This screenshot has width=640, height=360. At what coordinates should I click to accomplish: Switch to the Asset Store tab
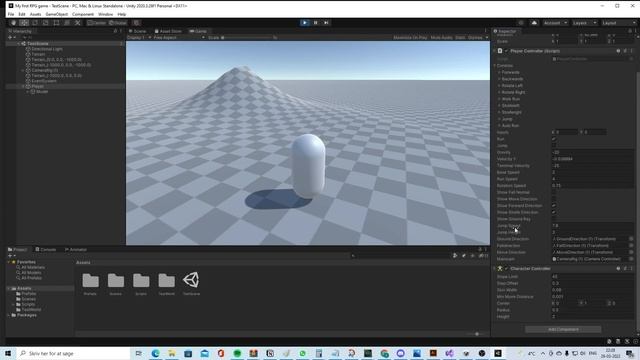[168, 31]
